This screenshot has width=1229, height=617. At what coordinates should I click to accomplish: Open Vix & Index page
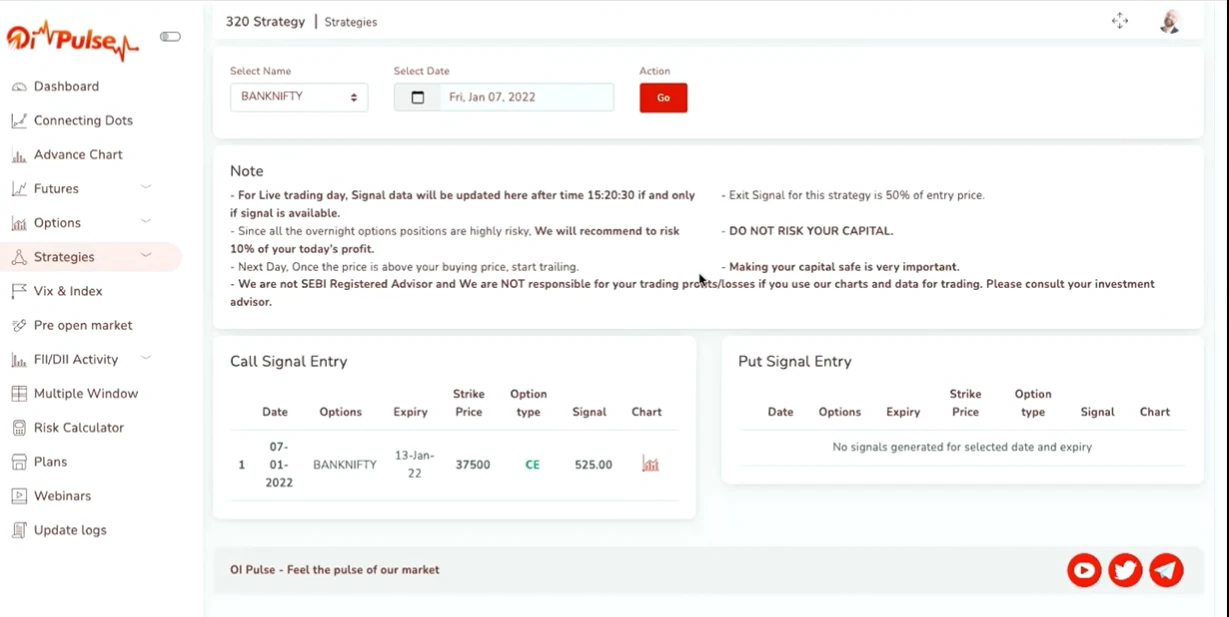point(68,291)
